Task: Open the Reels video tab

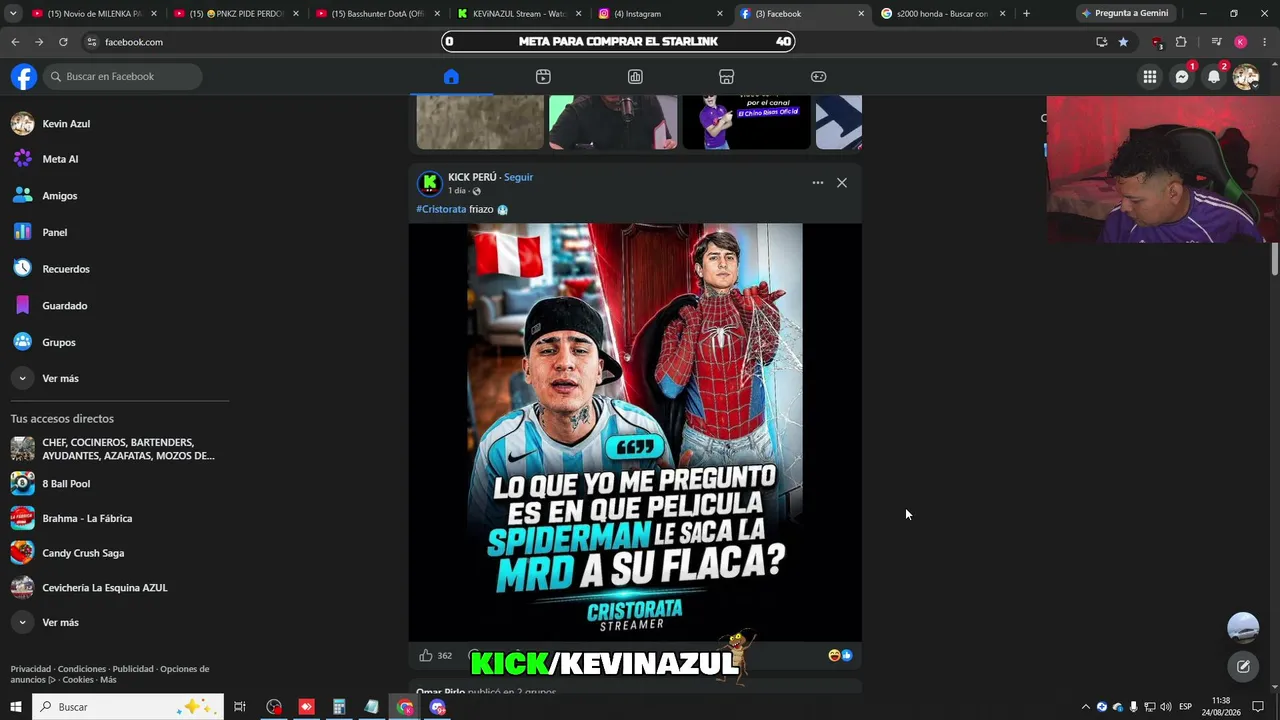Action: [543, 77]
